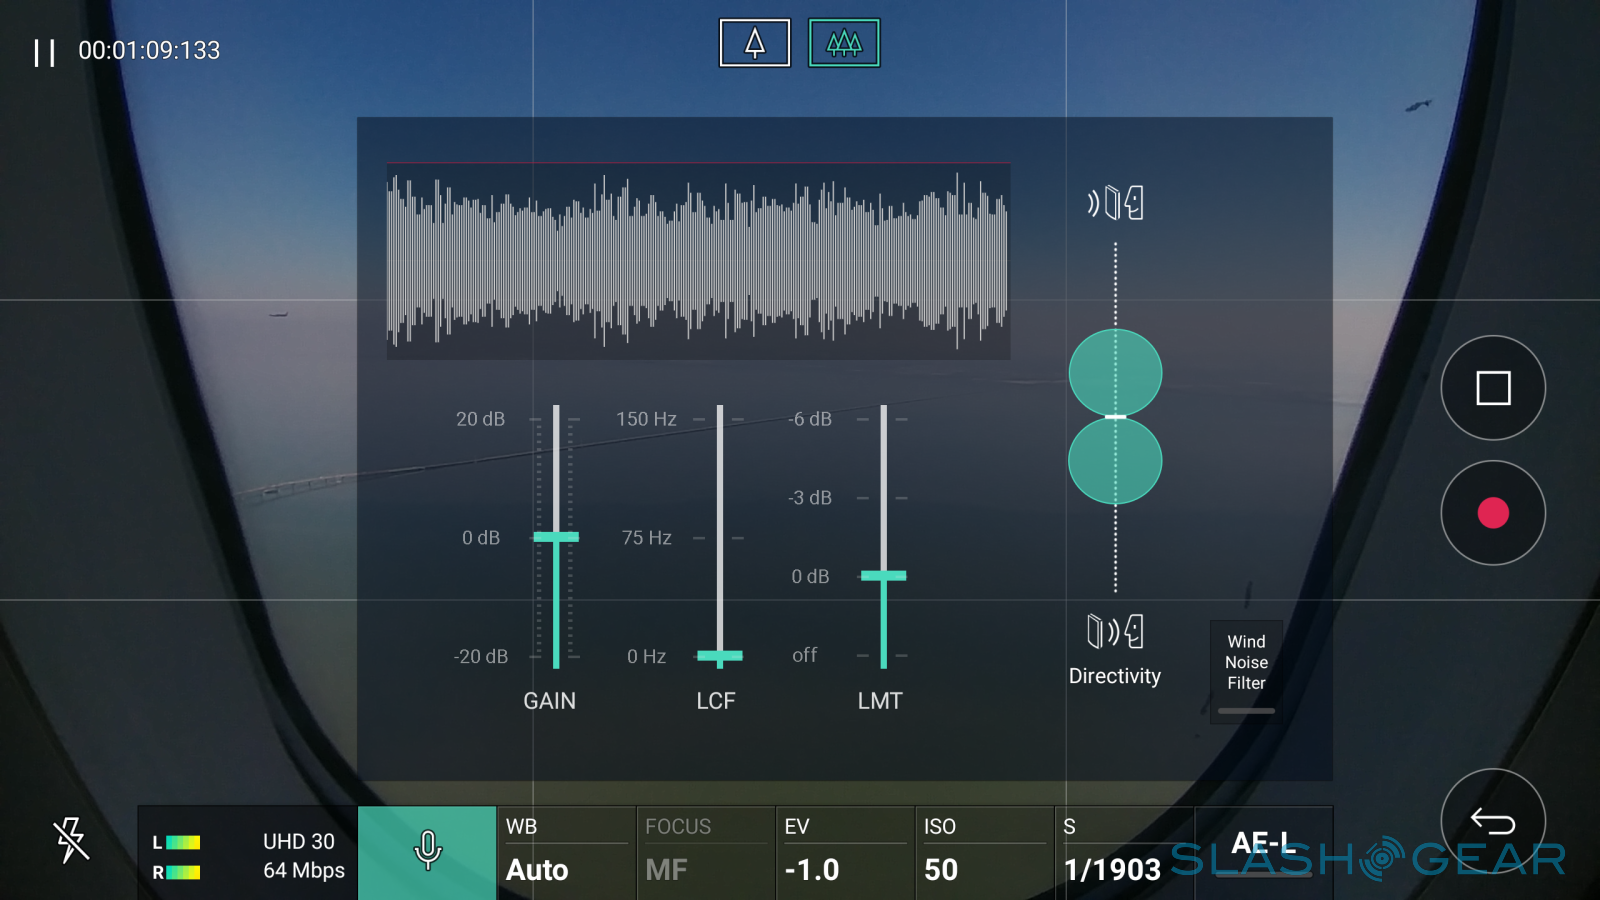
Task: Open the microphone audio settings tab
Action: (427, 851)
